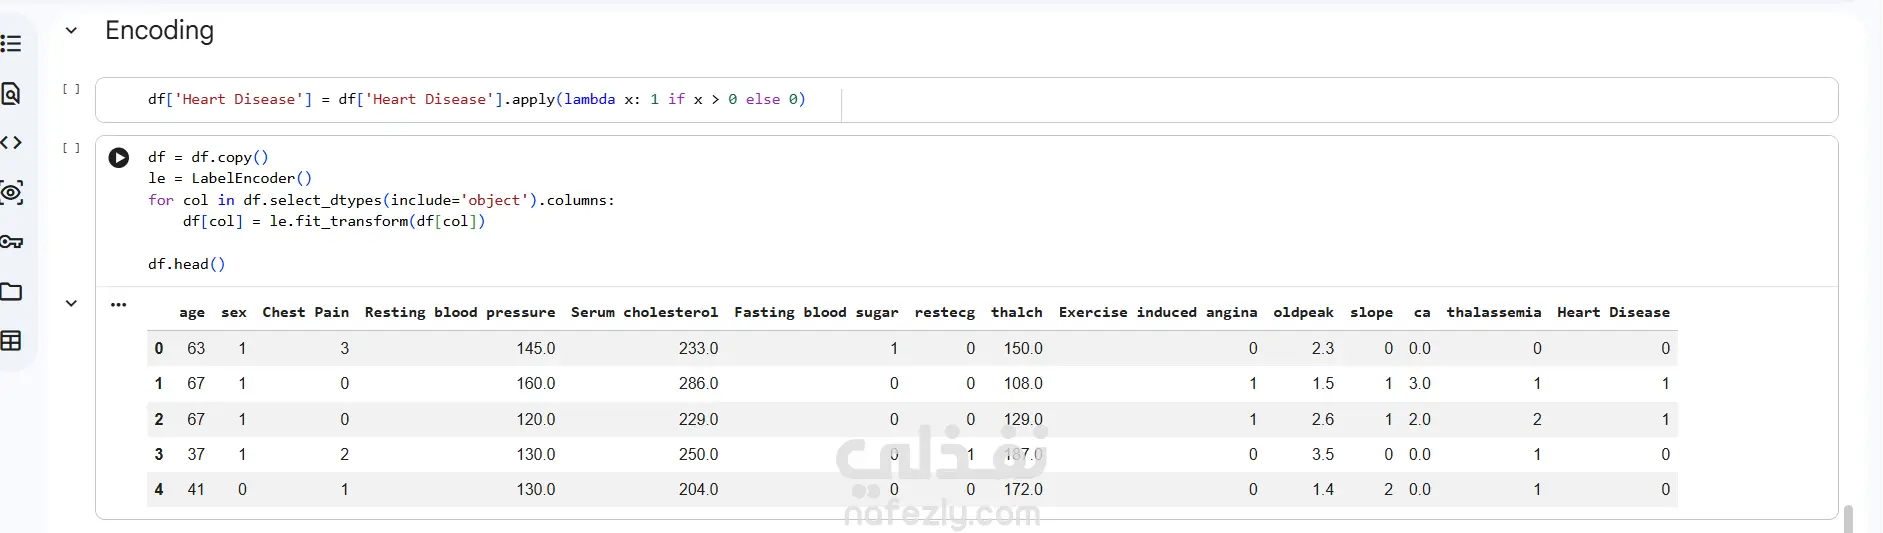The image size is (1883, 533).
Task: Click the restecg column header
Action: pos(945,313)
